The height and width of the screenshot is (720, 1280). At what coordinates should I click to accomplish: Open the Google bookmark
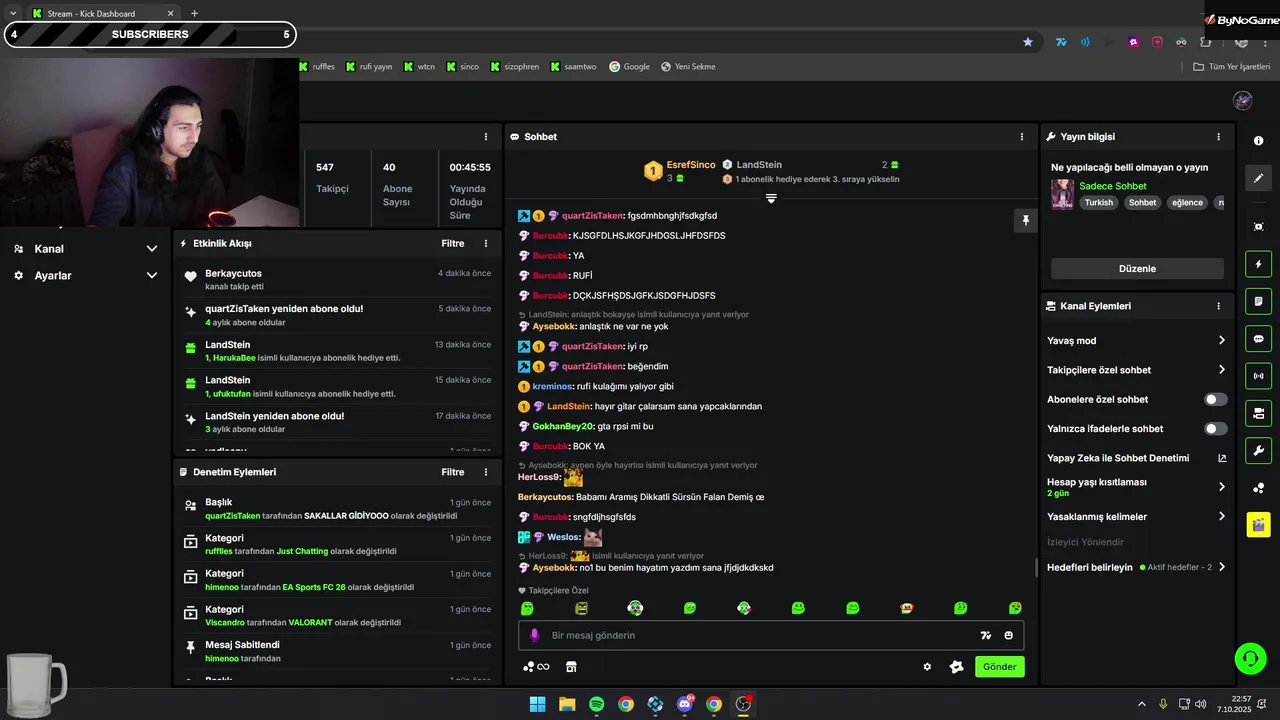[629, 67]
